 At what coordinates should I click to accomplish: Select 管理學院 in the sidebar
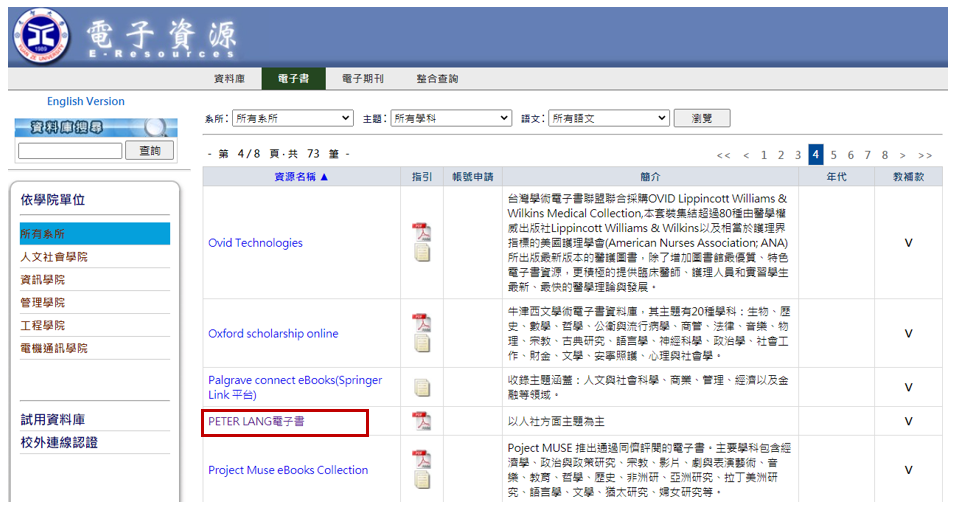(x=43, y=303)
